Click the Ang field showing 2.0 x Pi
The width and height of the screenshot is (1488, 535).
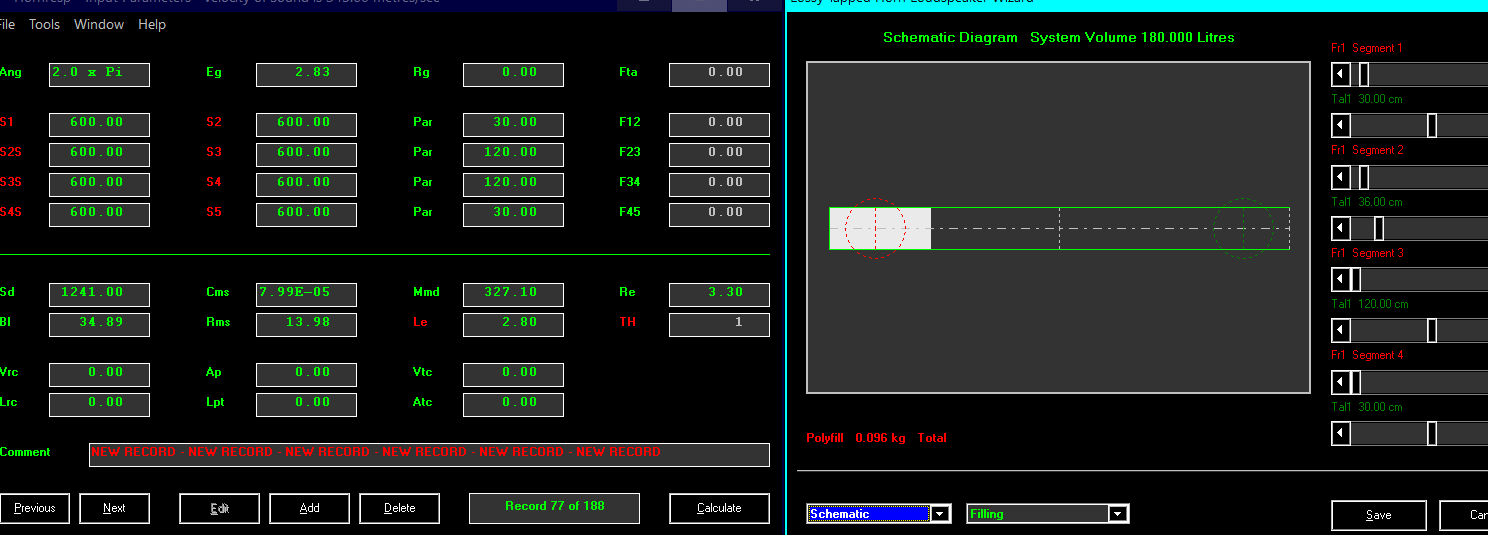(x=99, y=74)
